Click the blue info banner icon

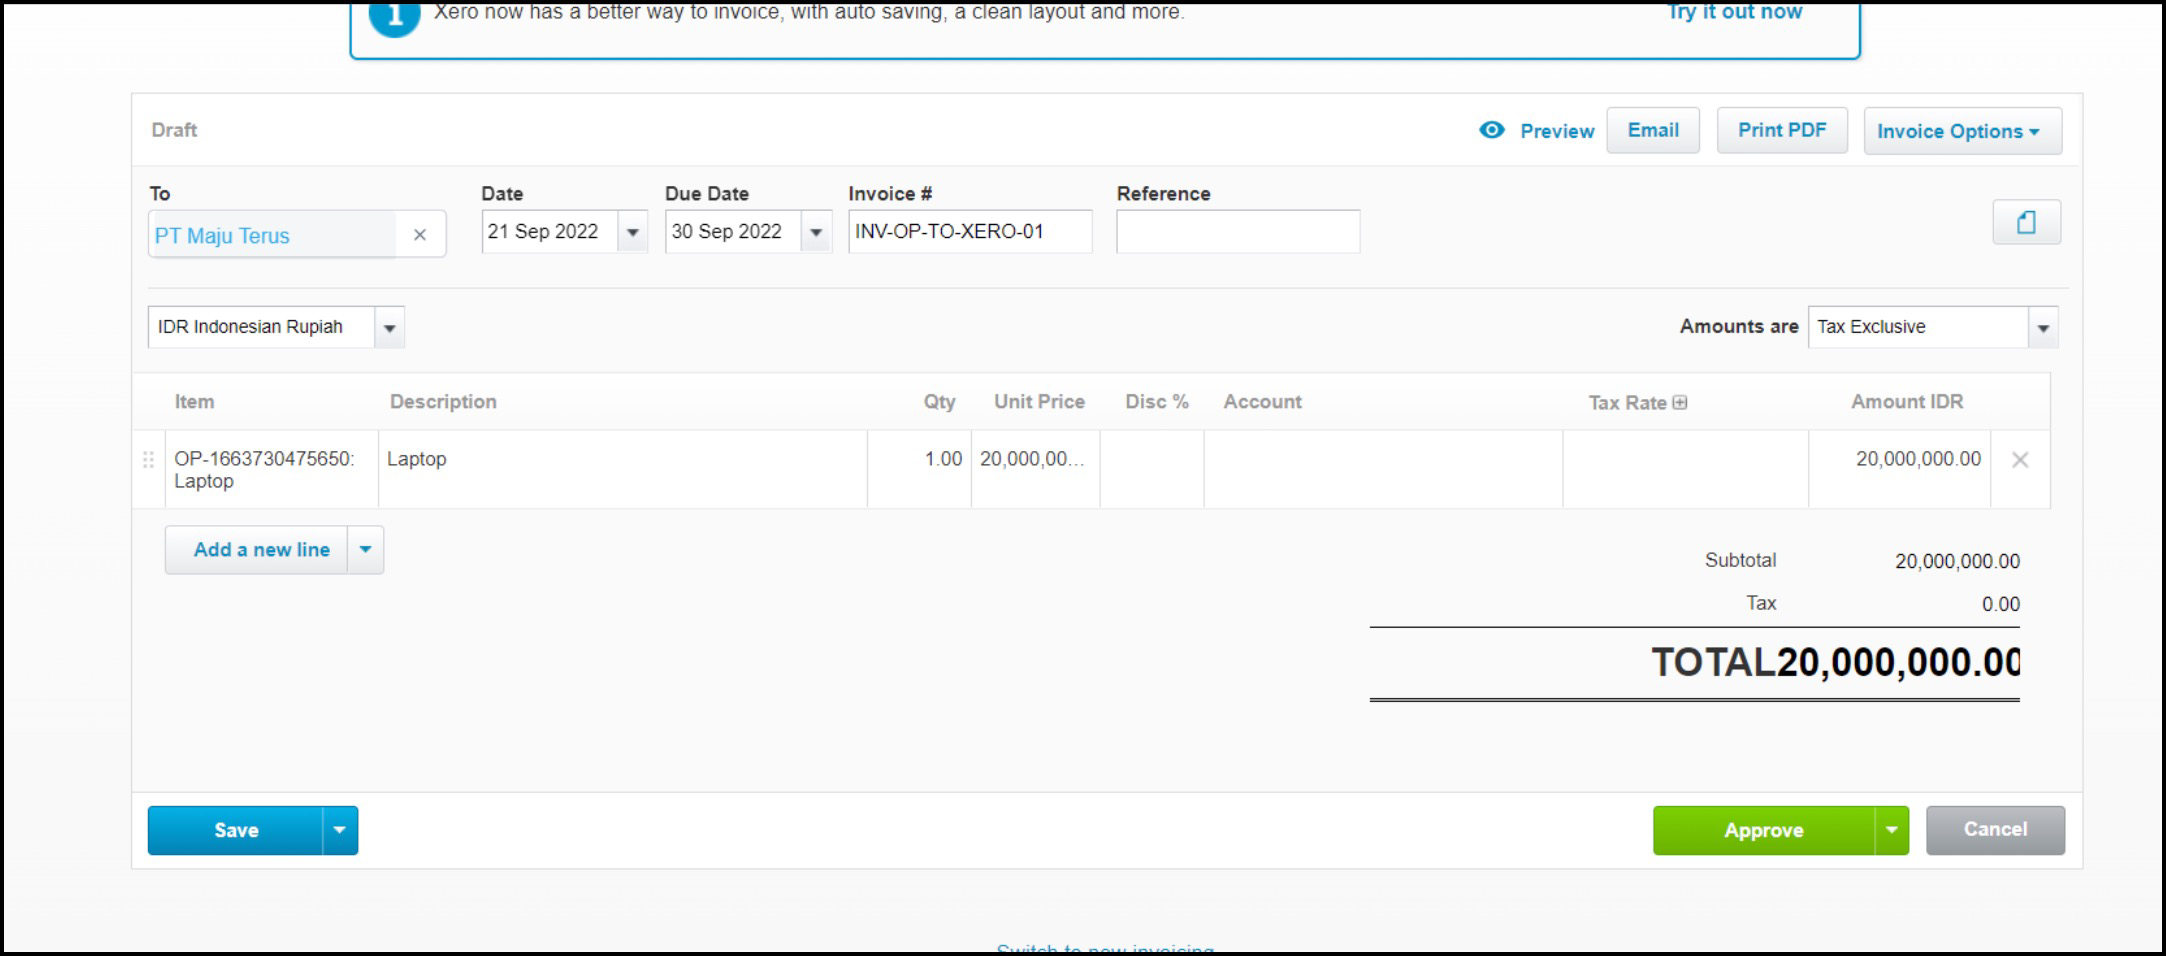click(394, 16)
